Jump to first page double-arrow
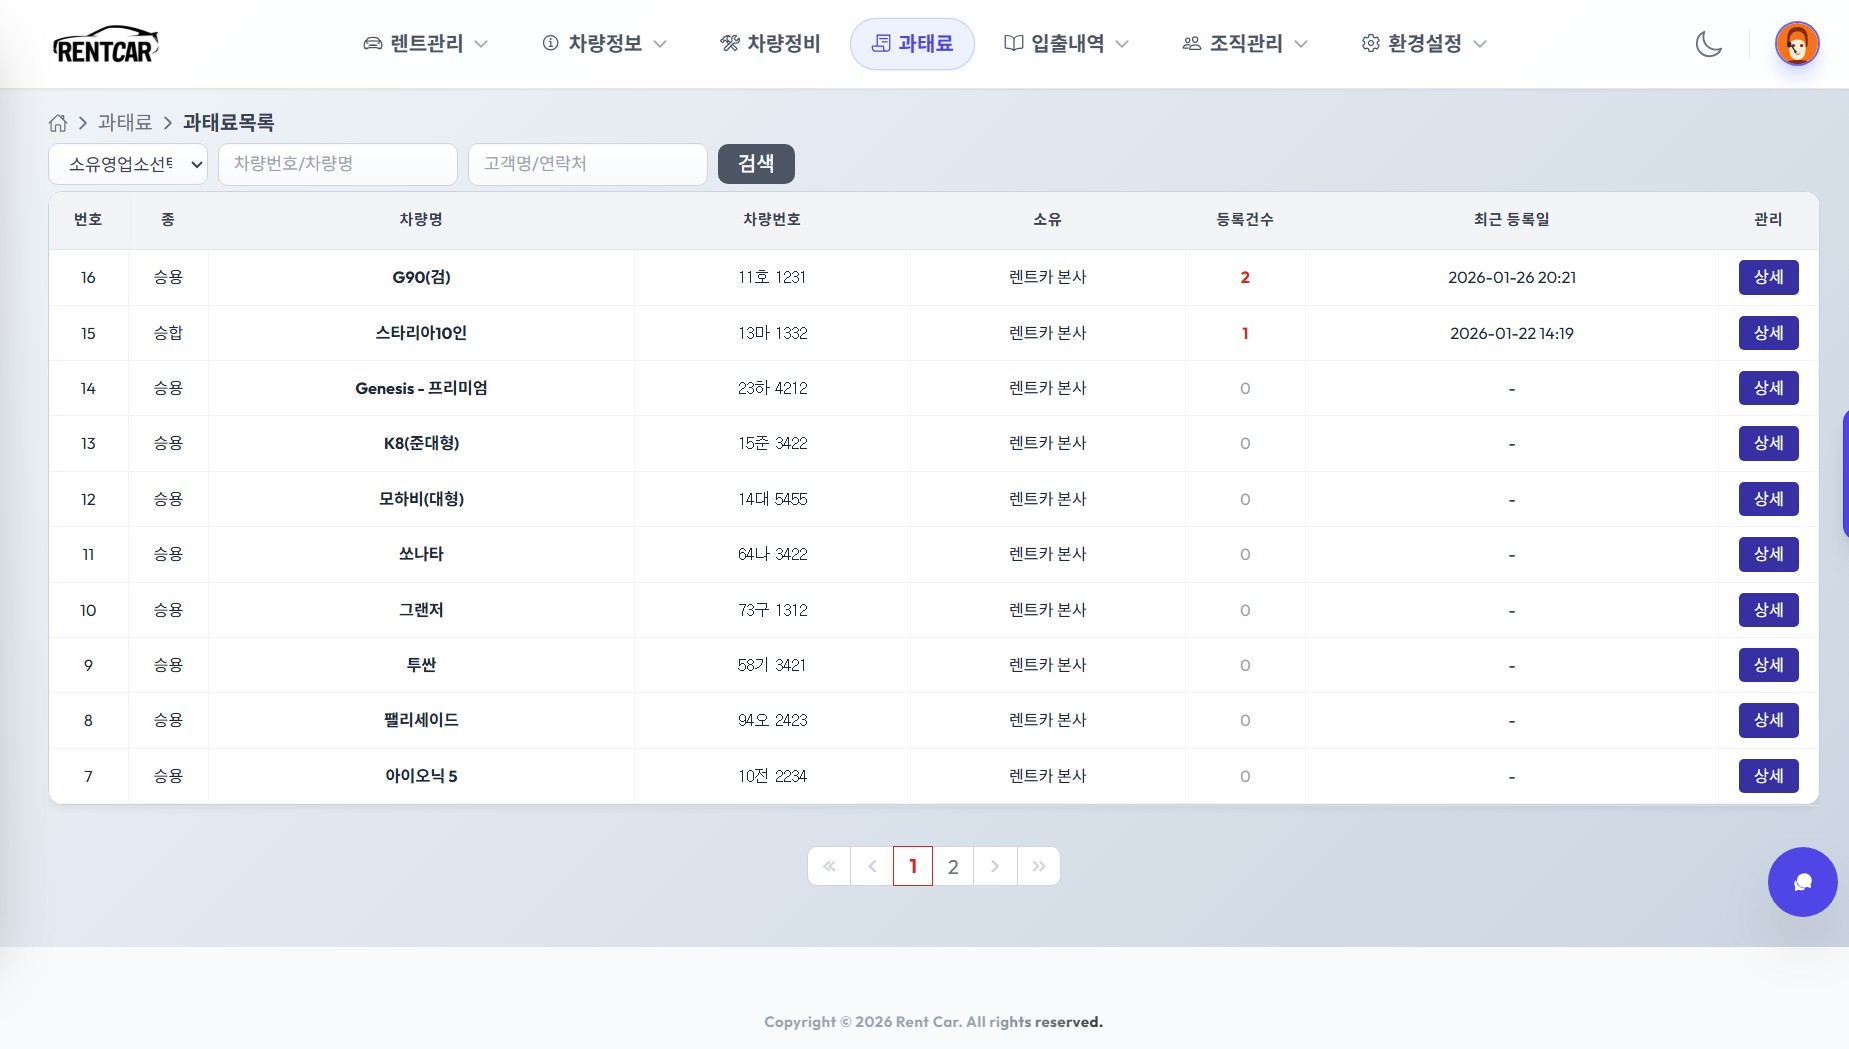This screenshot has width=1849, height=1049. 829,866
